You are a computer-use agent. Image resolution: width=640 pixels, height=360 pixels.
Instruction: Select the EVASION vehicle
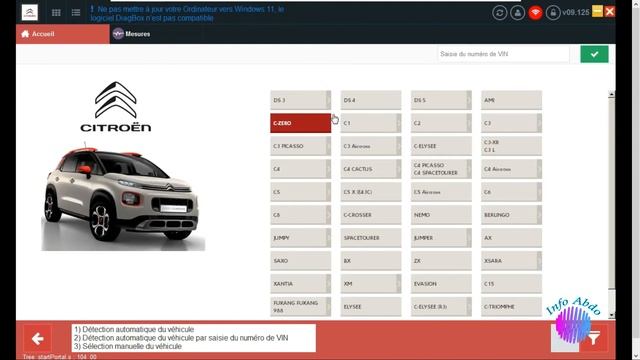point(441,284)
